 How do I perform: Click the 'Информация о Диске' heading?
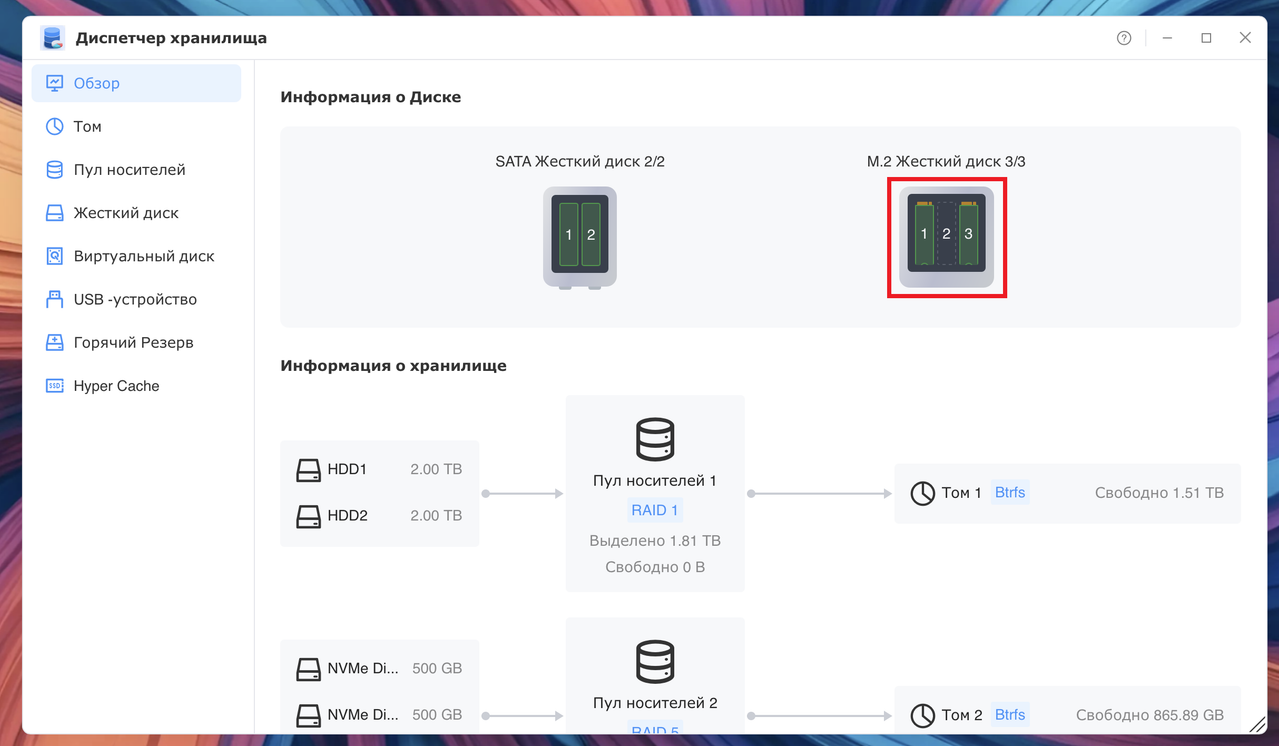[371, 97]
